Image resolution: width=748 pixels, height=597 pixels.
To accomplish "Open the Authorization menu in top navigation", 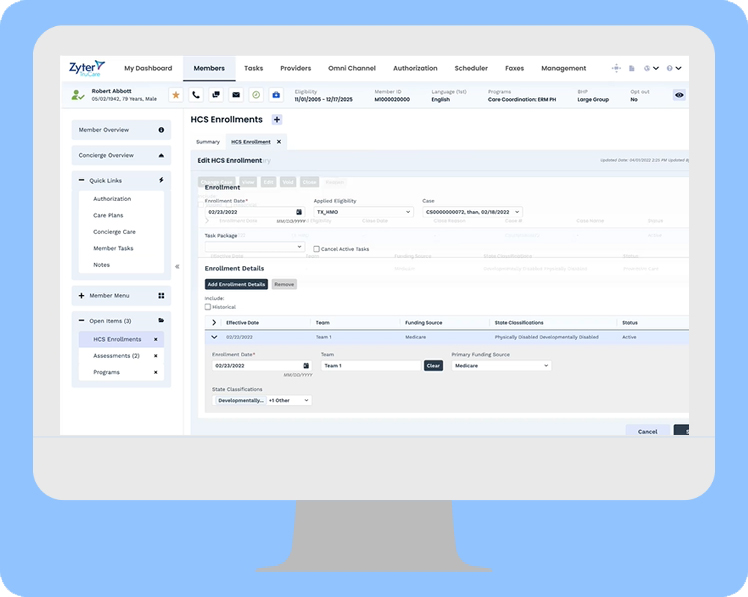I will coord(415,68).
